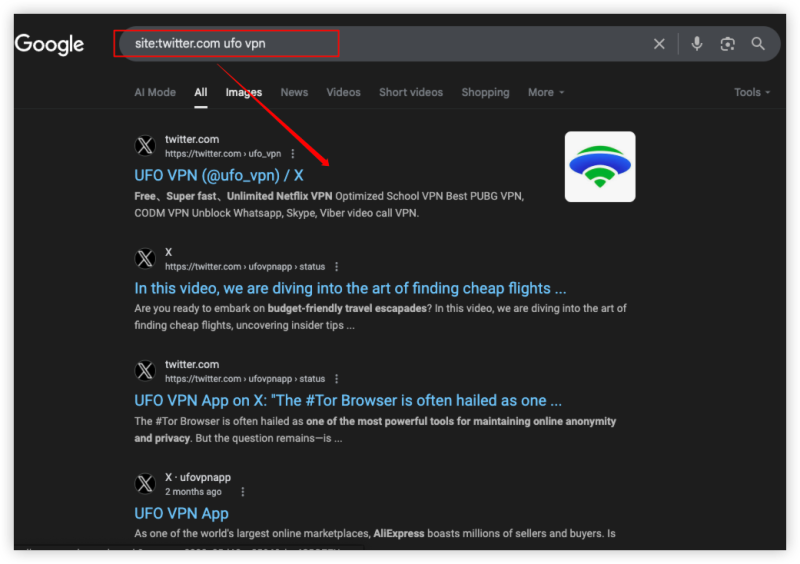
Task: Click the 'X · ufovpnapp' source label
Action: coord(198,477)
